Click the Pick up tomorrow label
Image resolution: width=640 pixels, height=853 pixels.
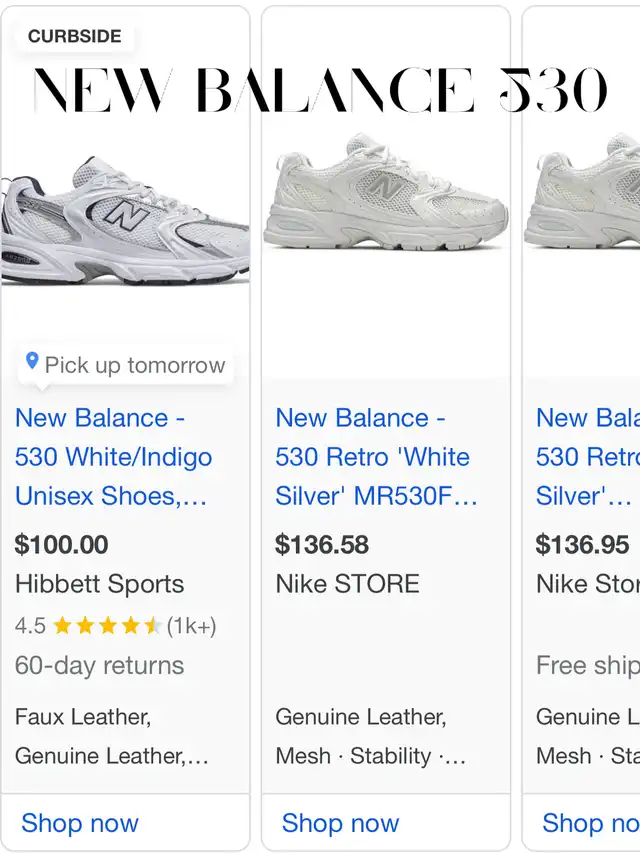click(x=135, y=365)
